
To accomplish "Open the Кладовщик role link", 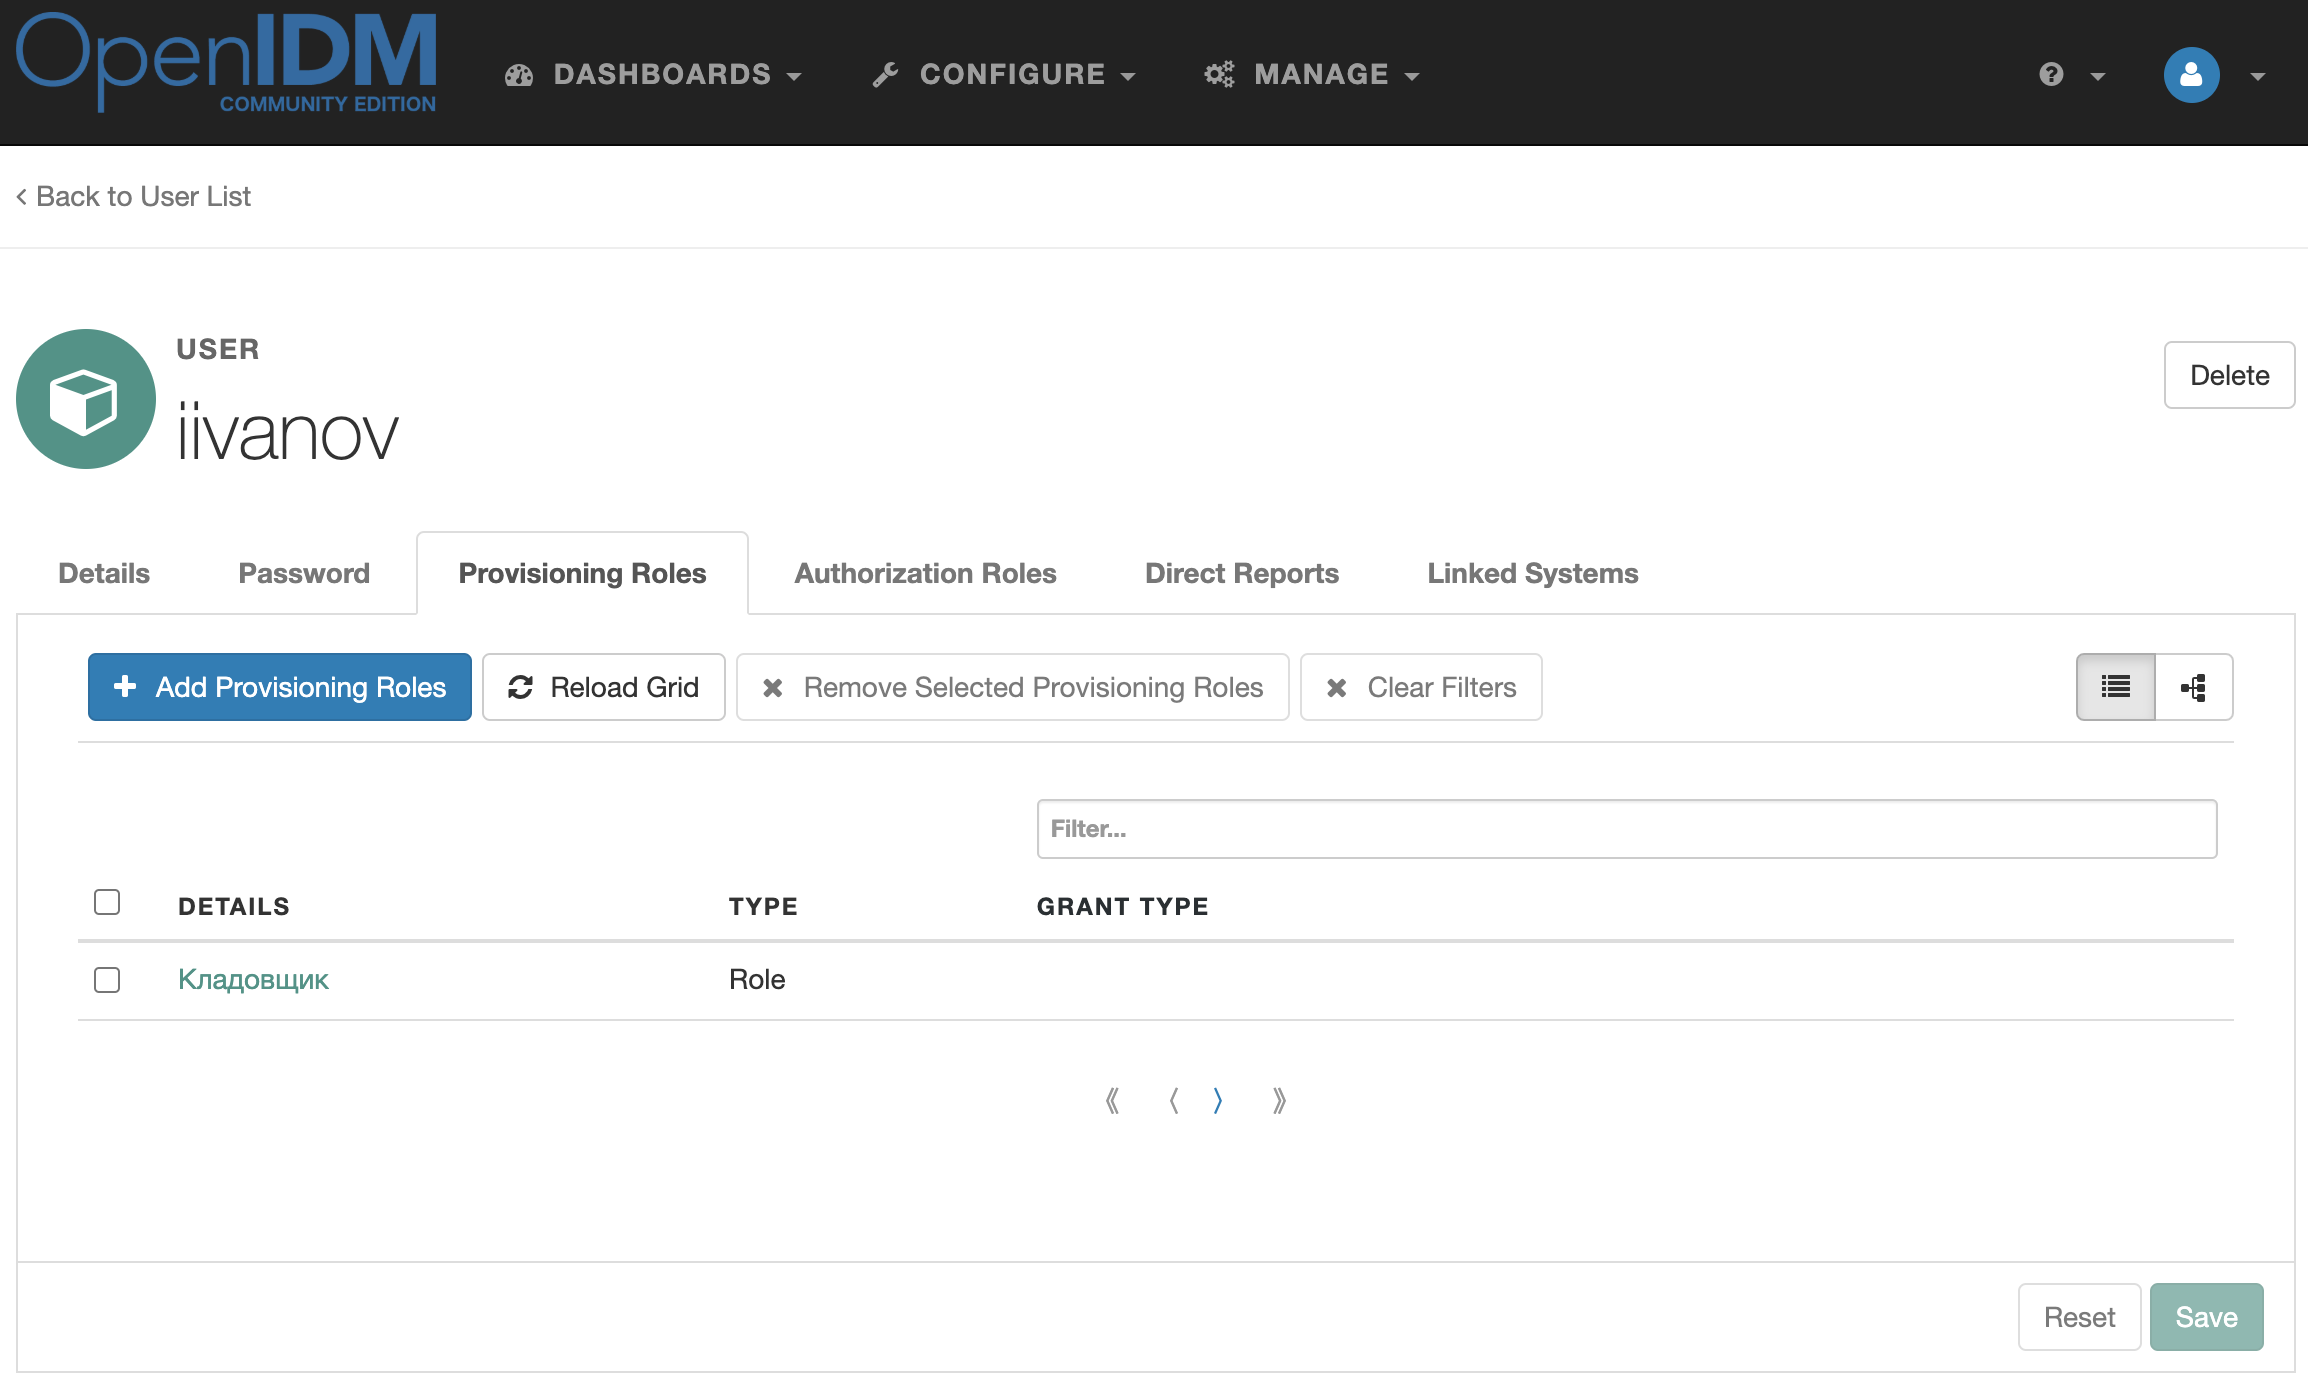I will [253, 980].
